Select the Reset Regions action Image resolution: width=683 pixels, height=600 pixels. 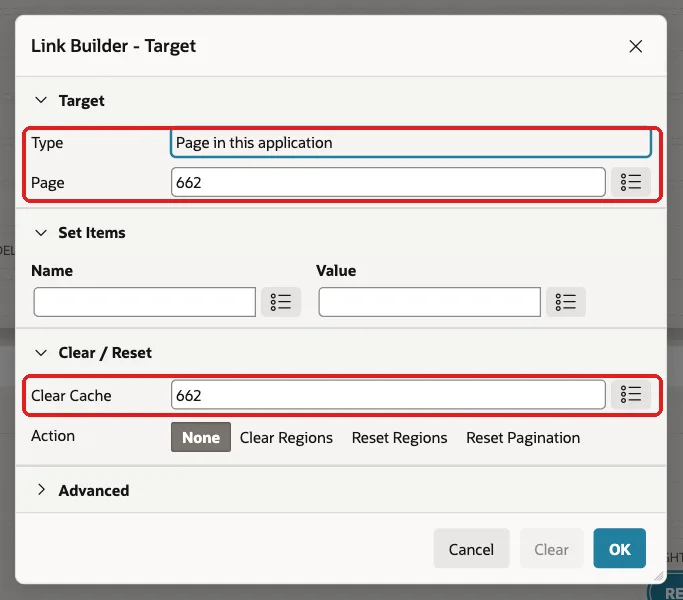399,437
